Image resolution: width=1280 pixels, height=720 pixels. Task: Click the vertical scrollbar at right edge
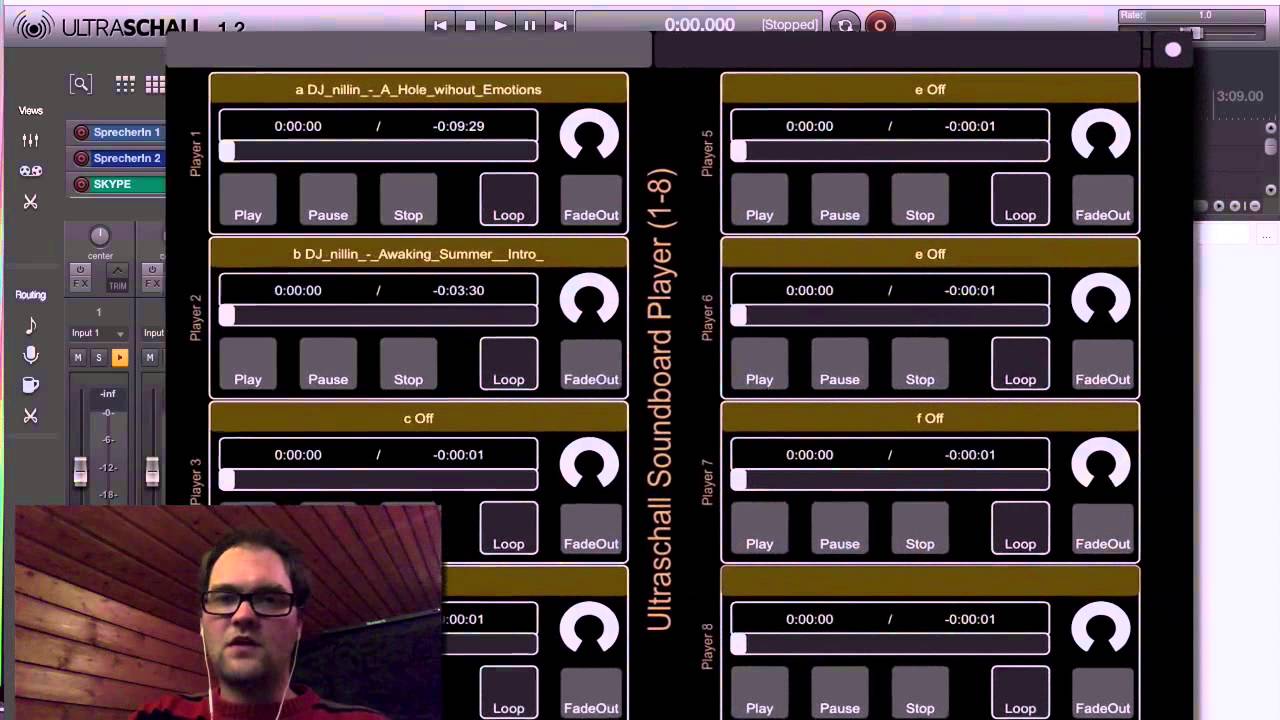point(1271,148)
